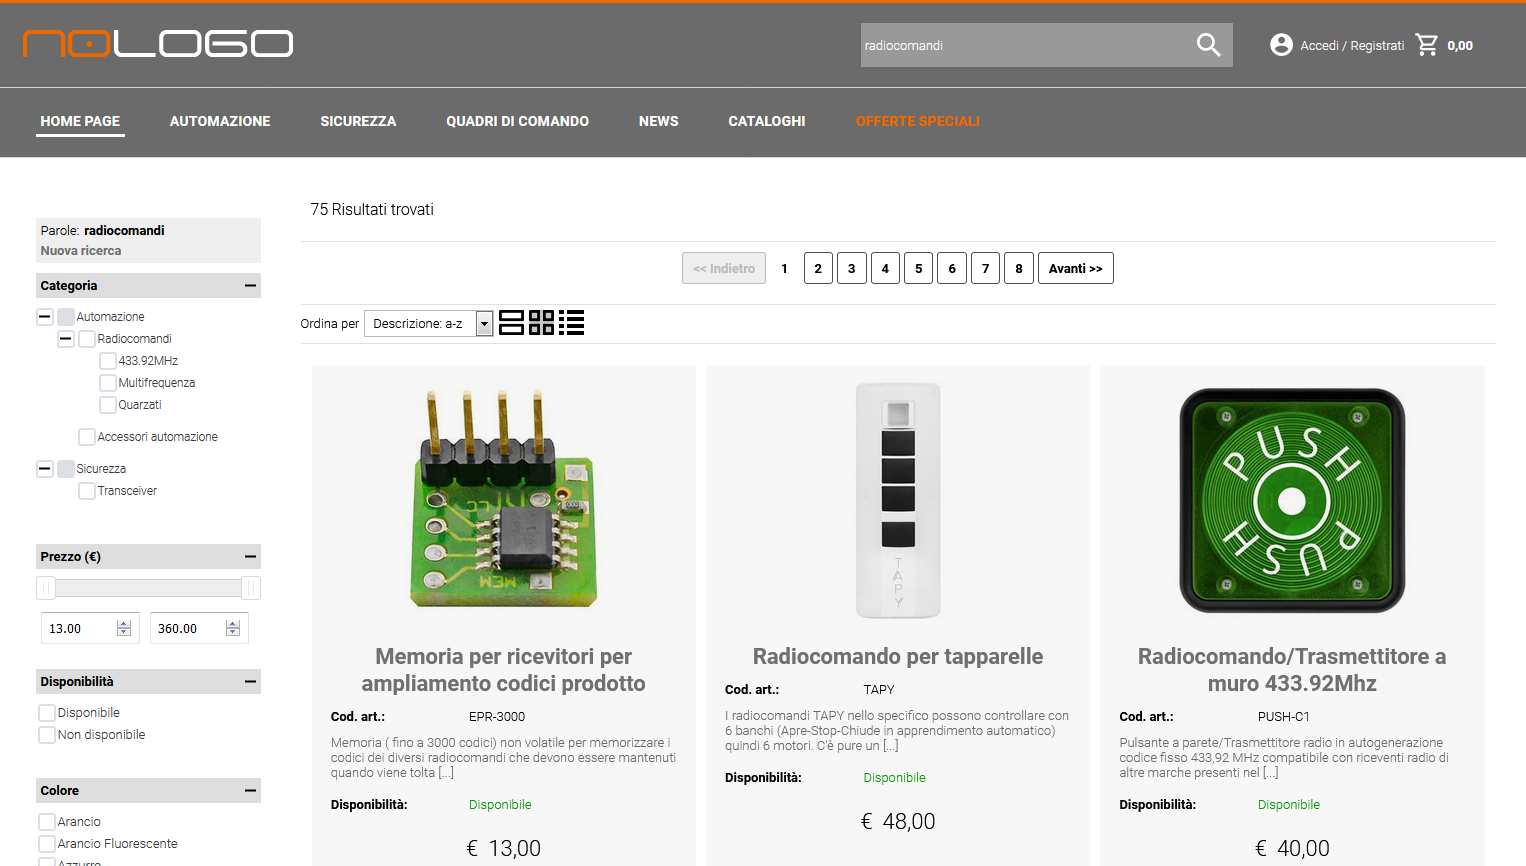Open Radiocomando per tapparelle product title
The height and width of the screenshot is (866, 1526).
(x=898, y=656)
